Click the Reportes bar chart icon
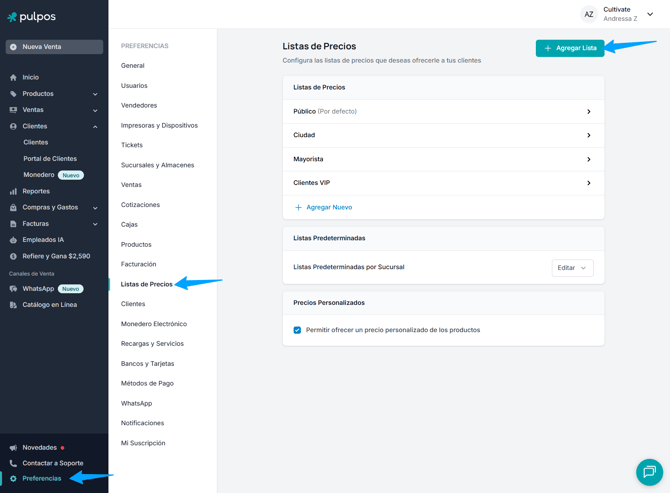The height and width of the screenshot is (493, 670). coord(13,191)
